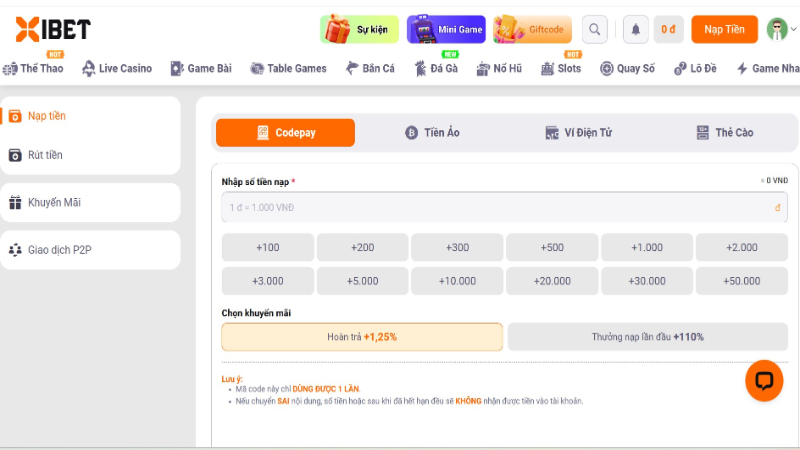
Task: Add +200 quick amount
Action: [363, 247]
